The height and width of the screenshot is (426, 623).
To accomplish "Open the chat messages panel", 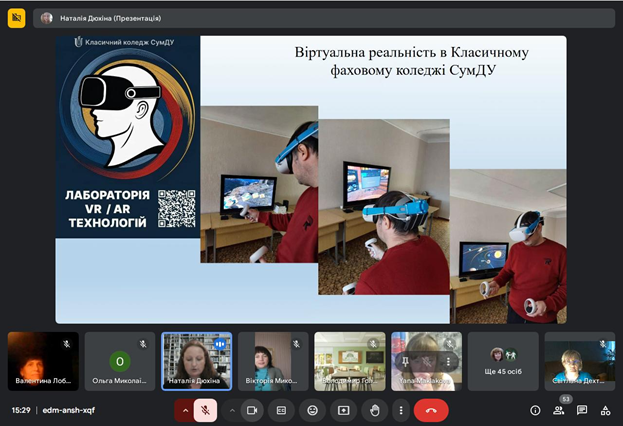I will (582, 410).
